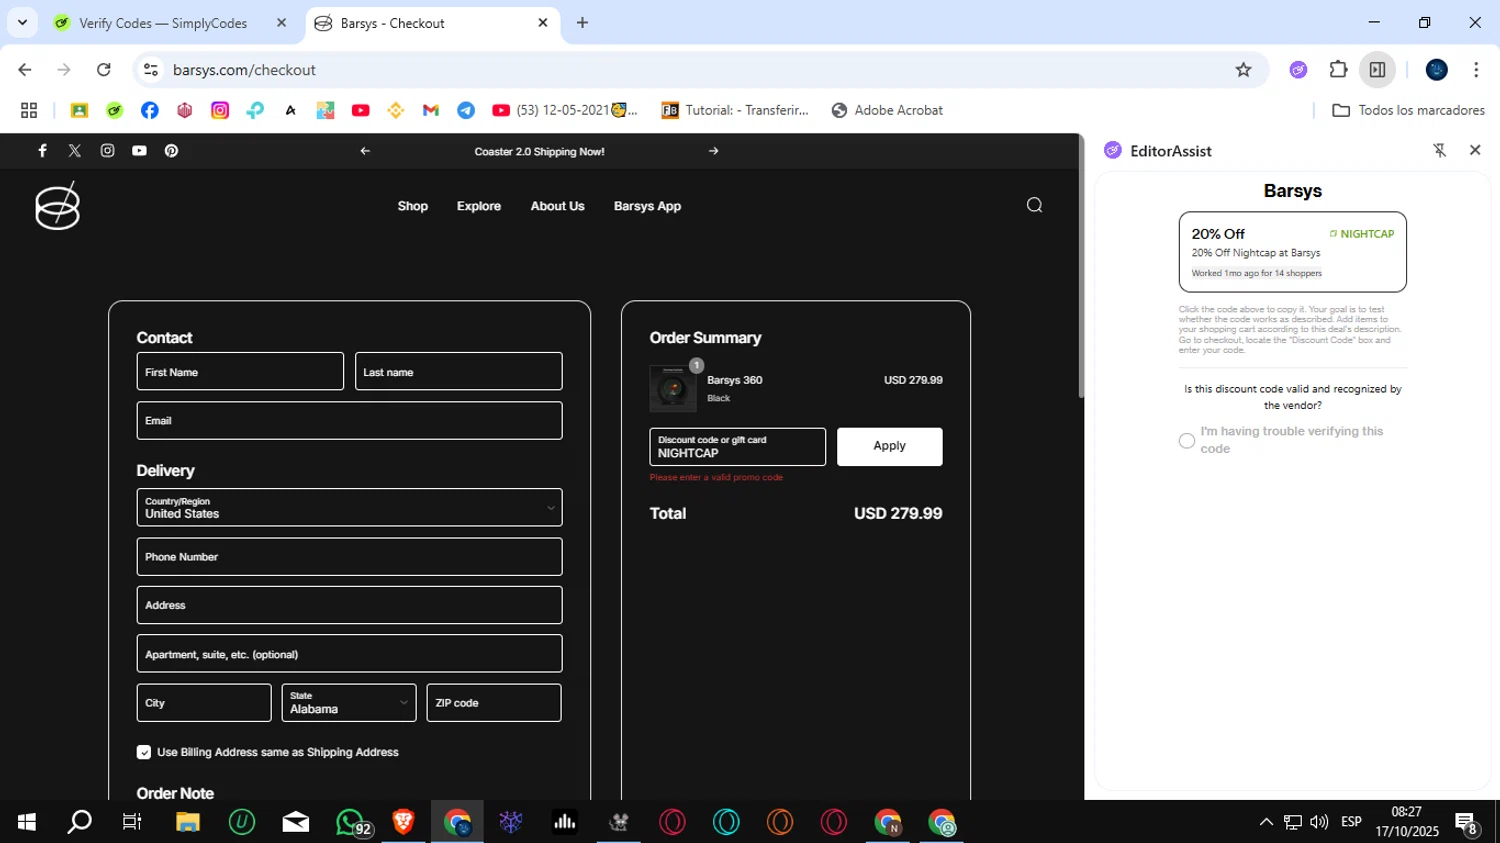Open Gmail bookmark icon
Screen dimensions: 1500x843
pyautogui.click(x=431, y=110)
